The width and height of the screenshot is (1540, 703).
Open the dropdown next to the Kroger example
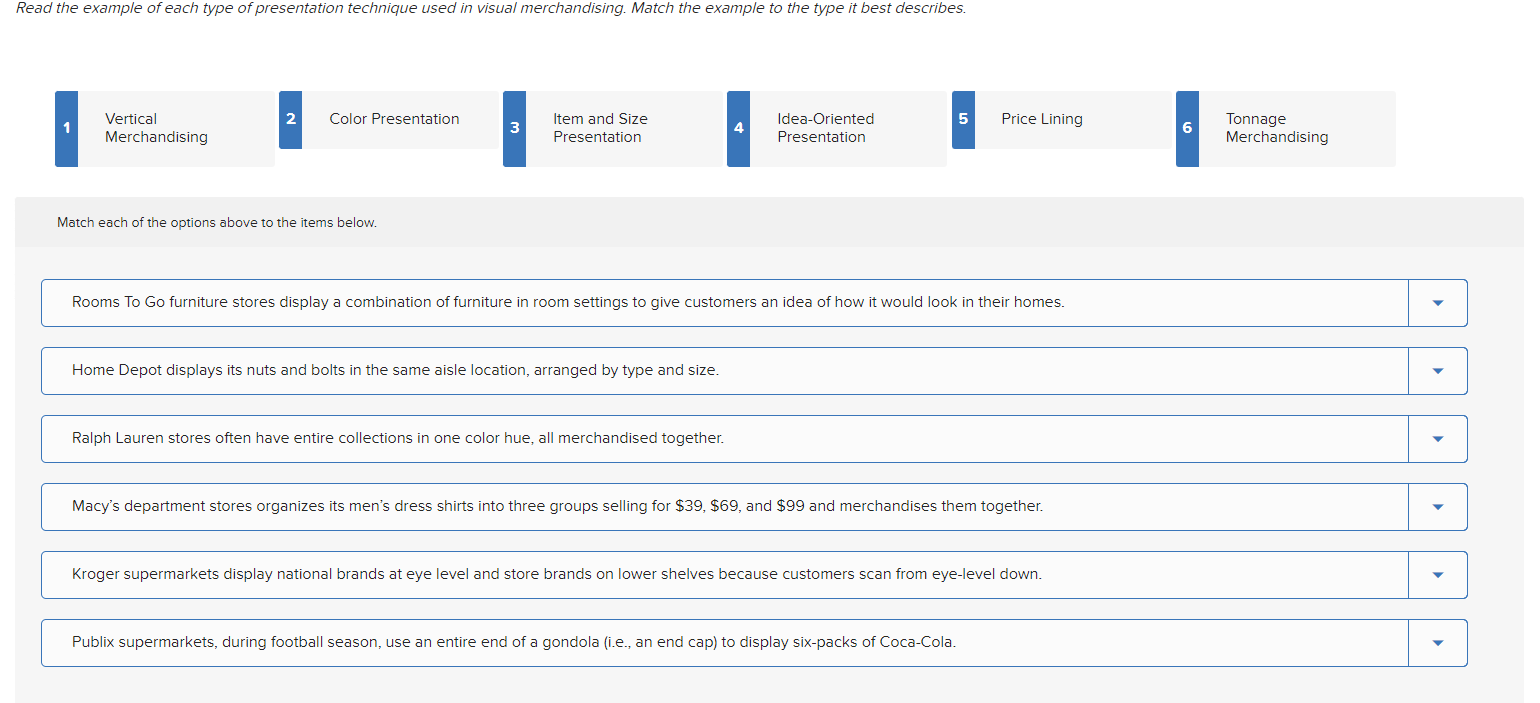[1438, 574]
